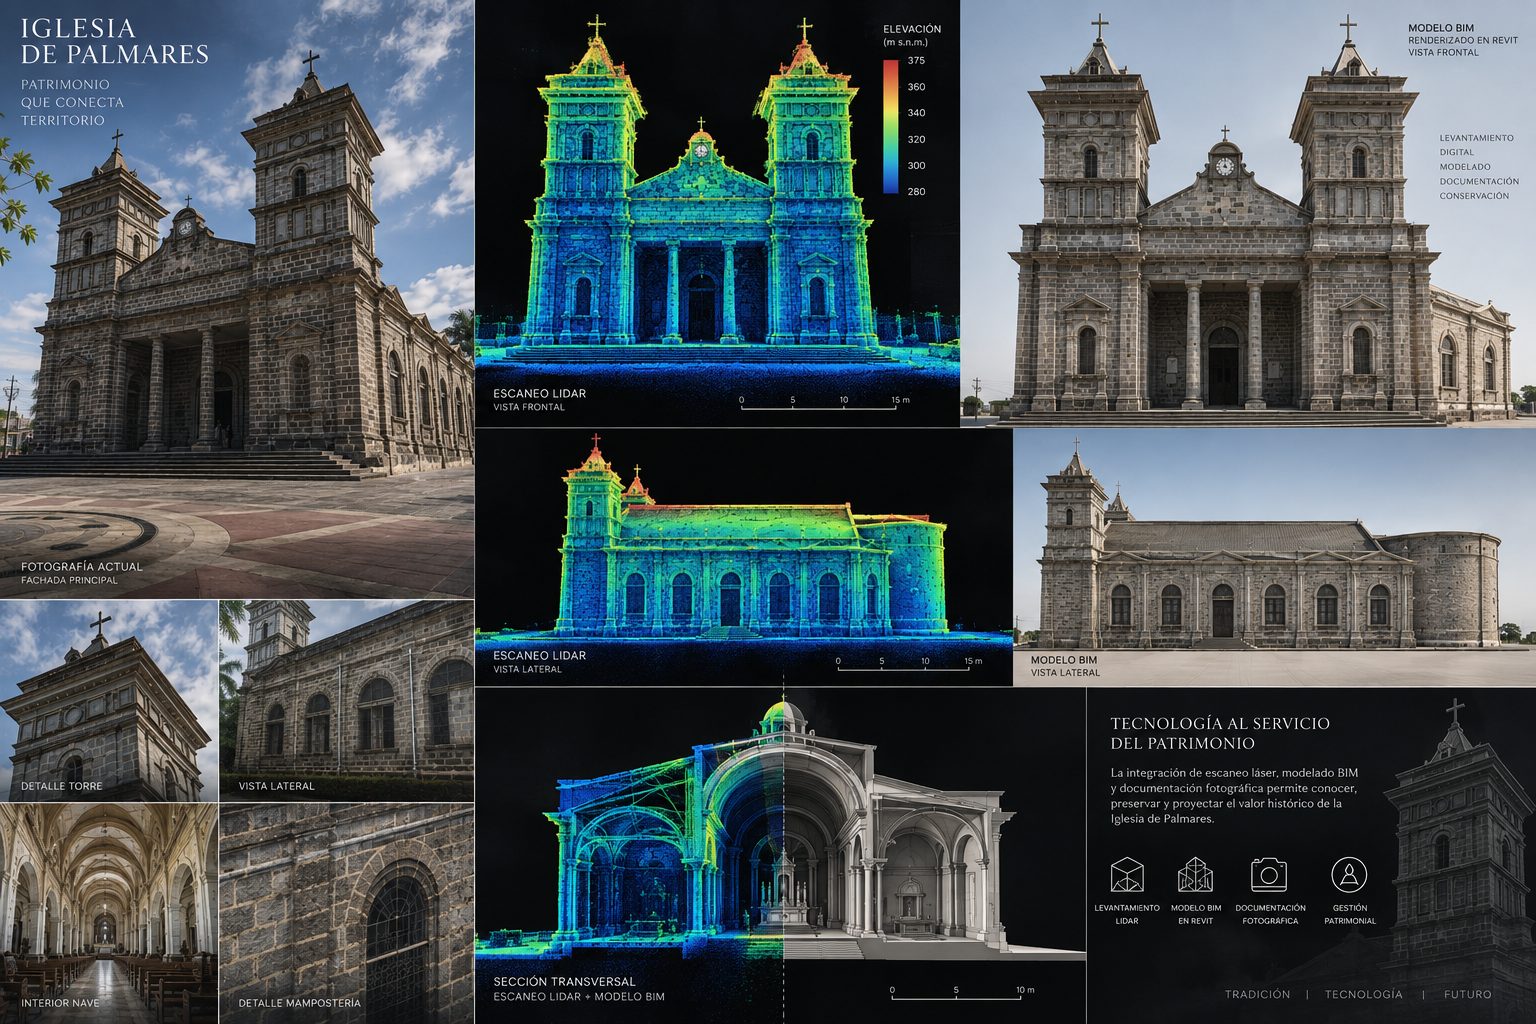Click the 'TECNOLOGÍA AL SERVICIO DEL PATRIMONIO' heading

pos(1220,733)
